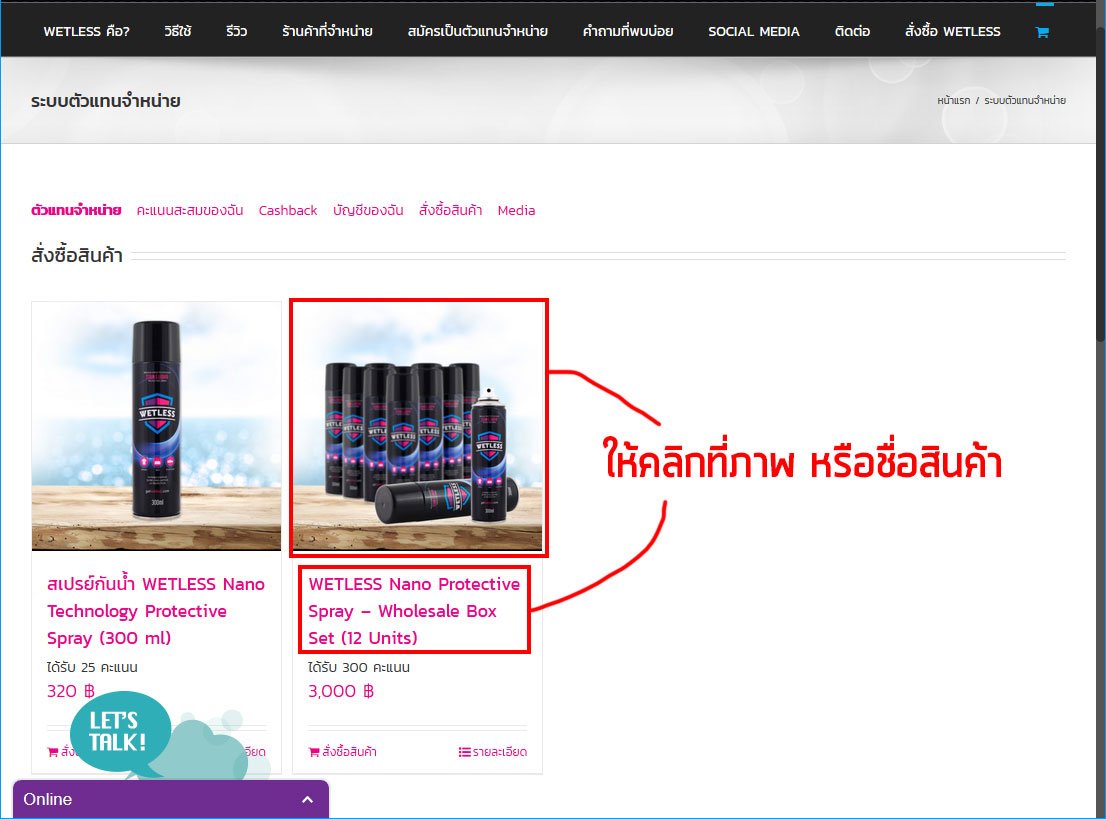Screen dimensions: 1106x819
Task: Open สมัครเป็นตัวแทนจำหน่าย menu item
Action: point(478,31)
